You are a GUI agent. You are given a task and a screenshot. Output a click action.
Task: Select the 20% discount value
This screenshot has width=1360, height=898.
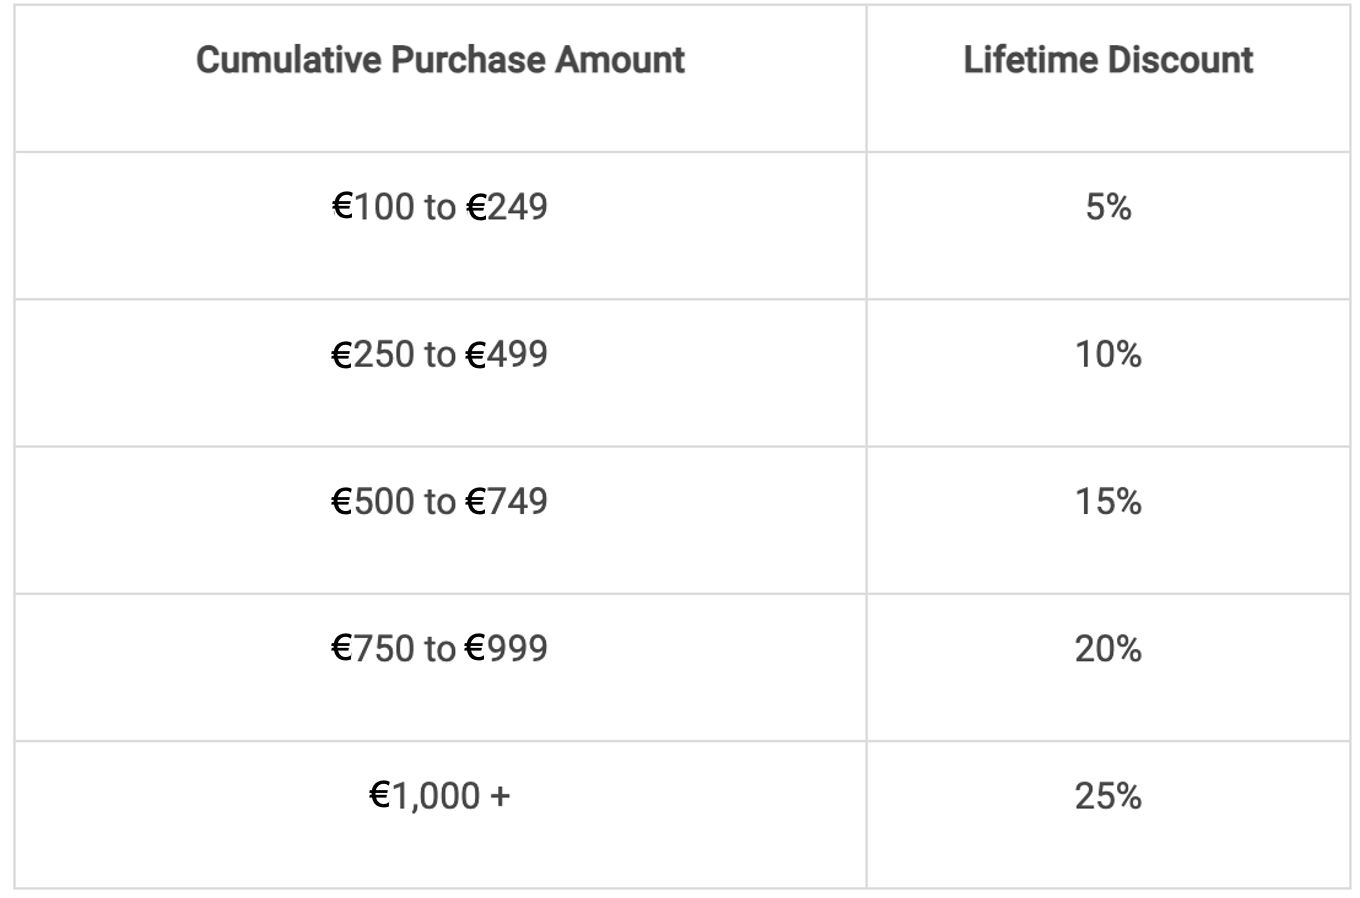[x=1108, y=648]
